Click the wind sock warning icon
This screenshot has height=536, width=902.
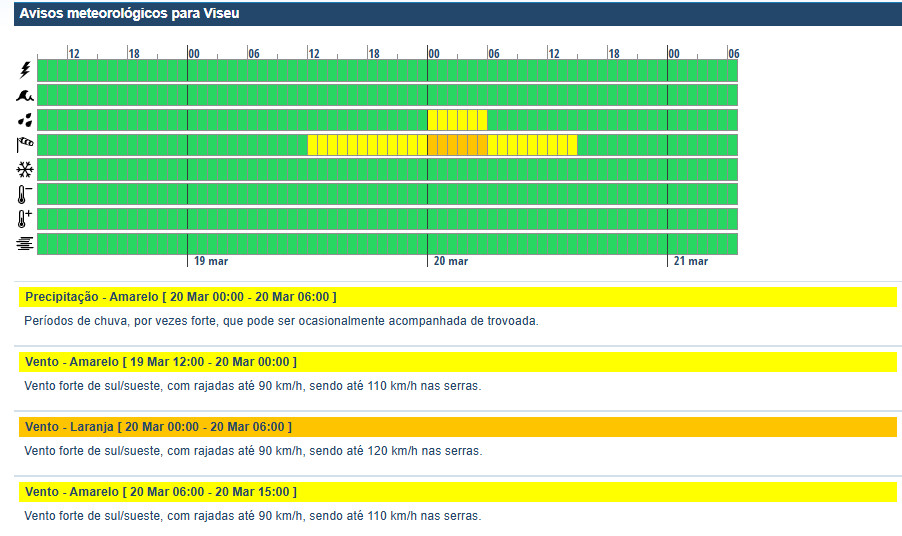point(25,144)
